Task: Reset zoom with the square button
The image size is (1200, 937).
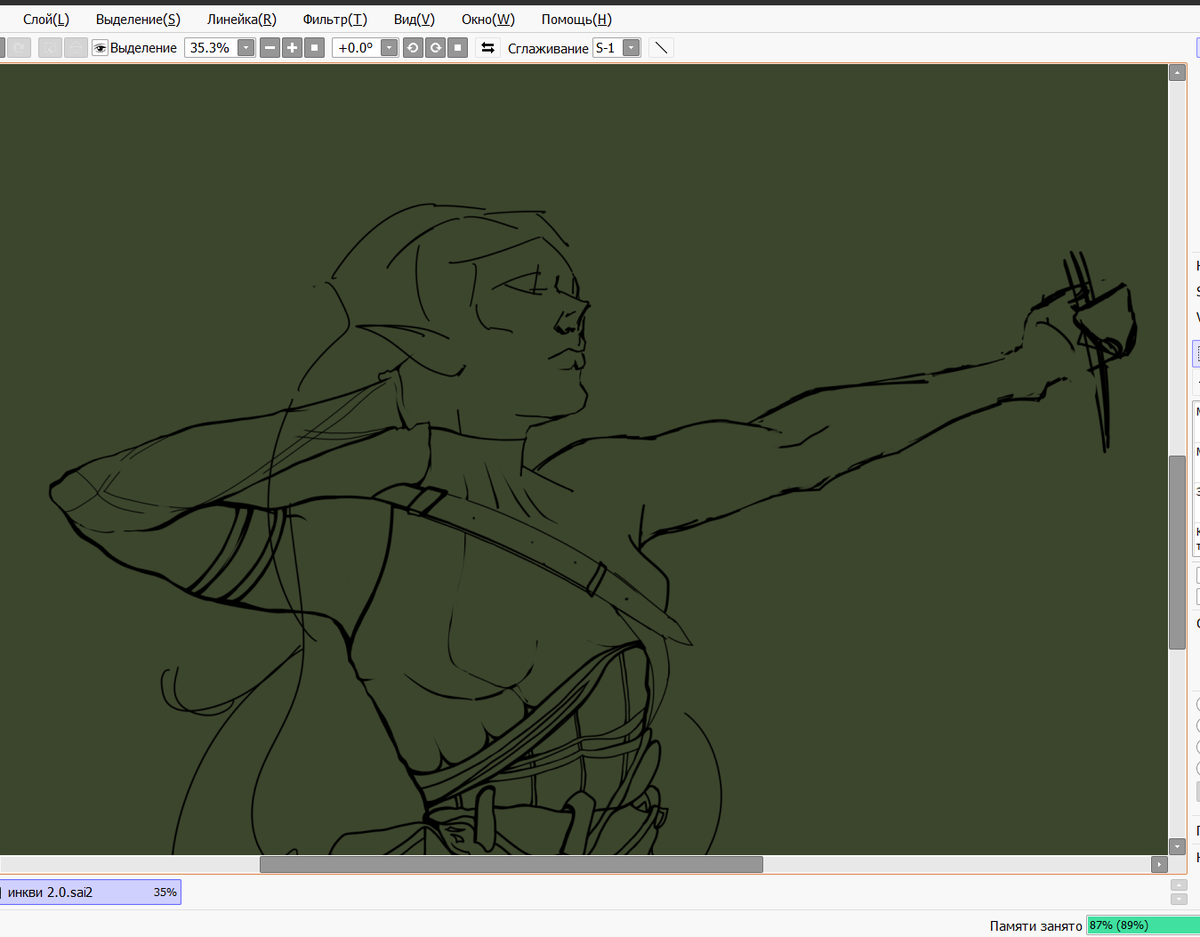Action: coord(314,48)
